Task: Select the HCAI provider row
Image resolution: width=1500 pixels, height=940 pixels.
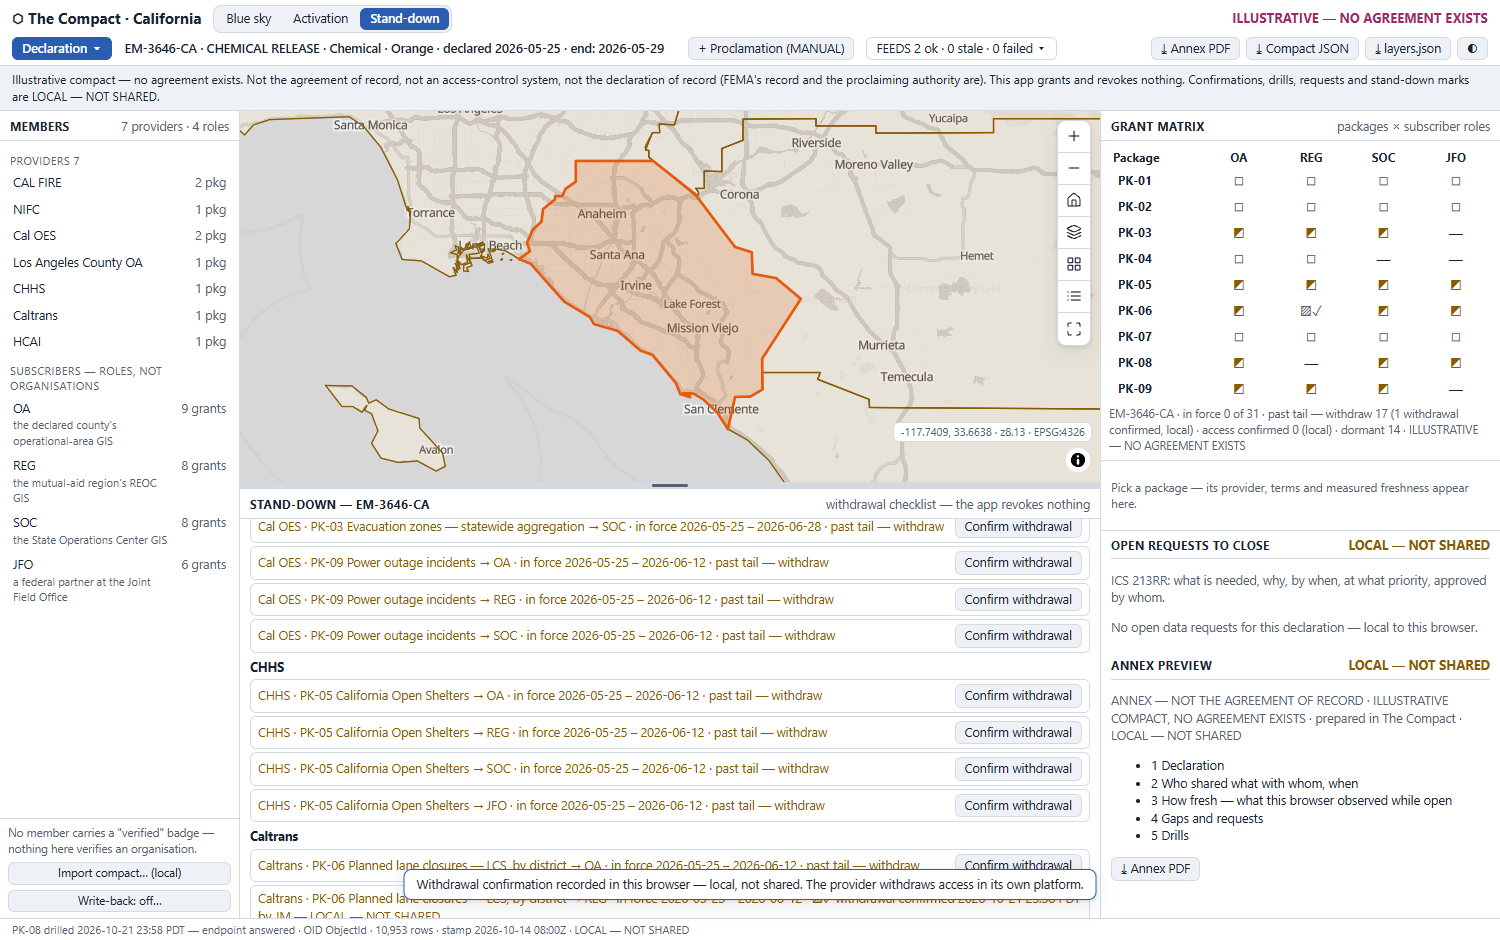Action: [119, 342]
